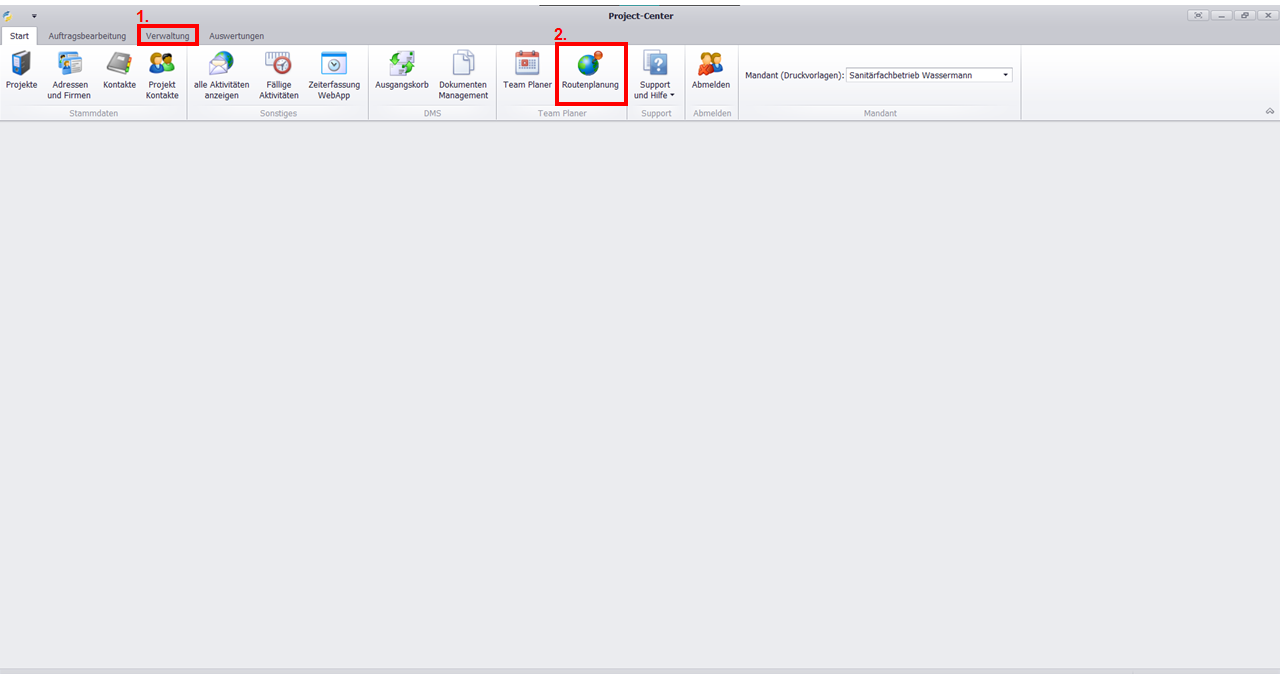Click the Abmelden icon

(711, 73)
